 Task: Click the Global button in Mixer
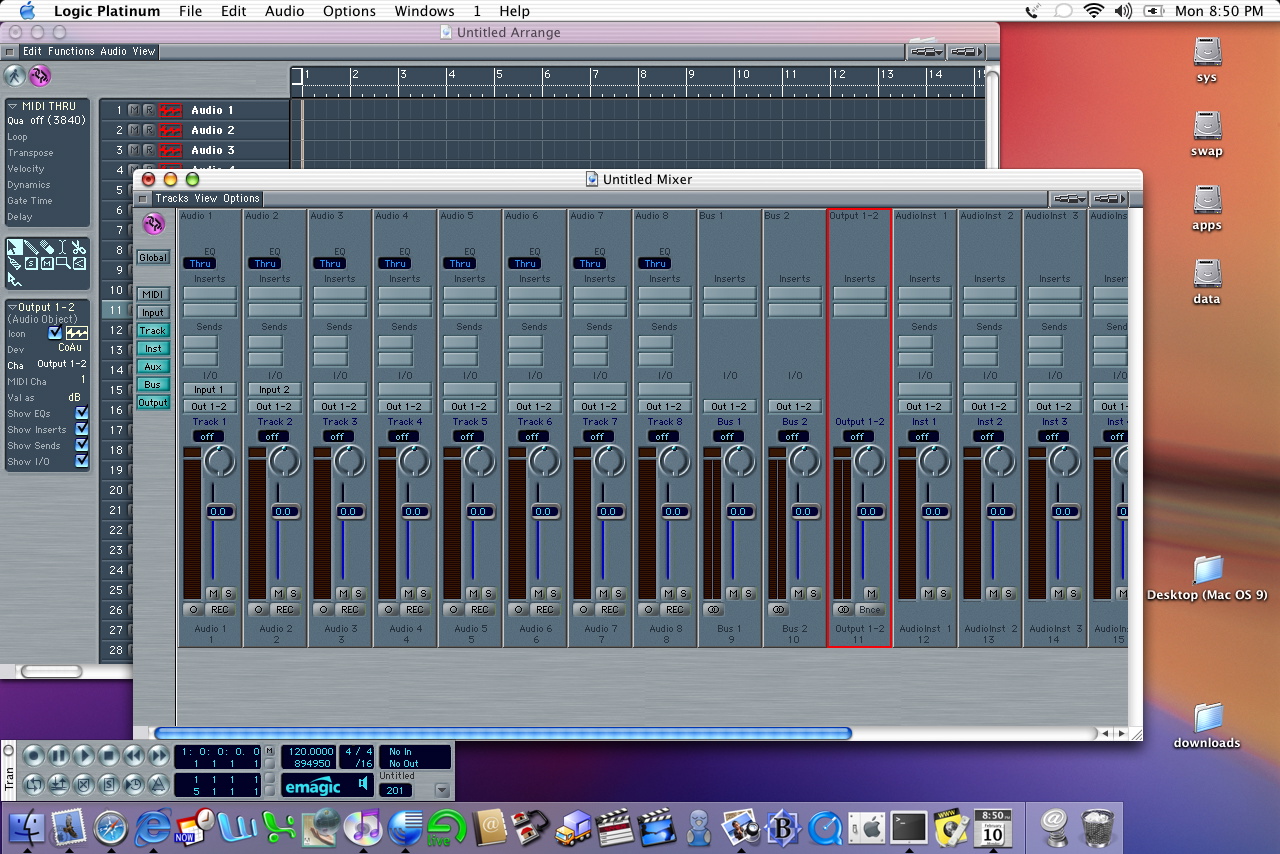tap(153, 257)
